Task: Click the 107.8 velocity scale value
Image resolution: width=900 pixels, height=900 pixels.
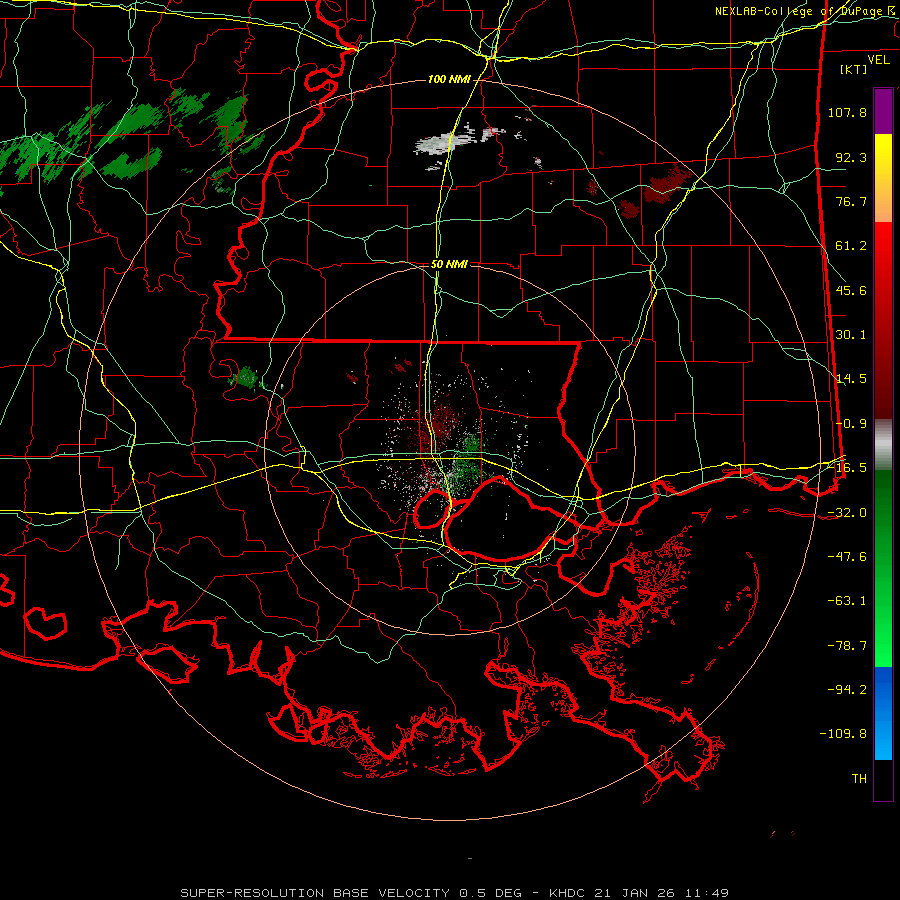Action: 847,112
